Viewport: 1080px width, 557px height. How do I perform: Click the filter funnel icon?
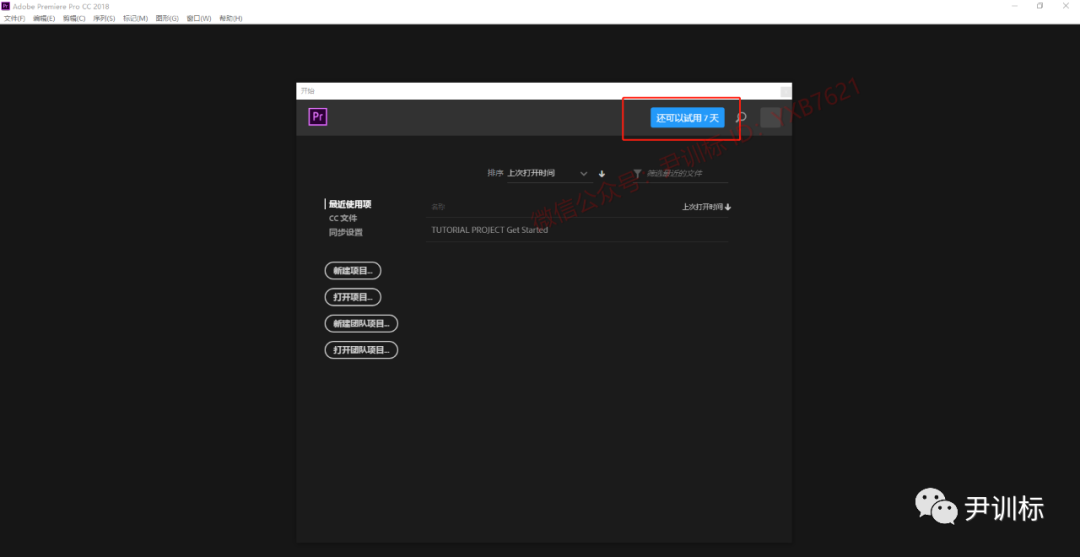tap(637, 174)
